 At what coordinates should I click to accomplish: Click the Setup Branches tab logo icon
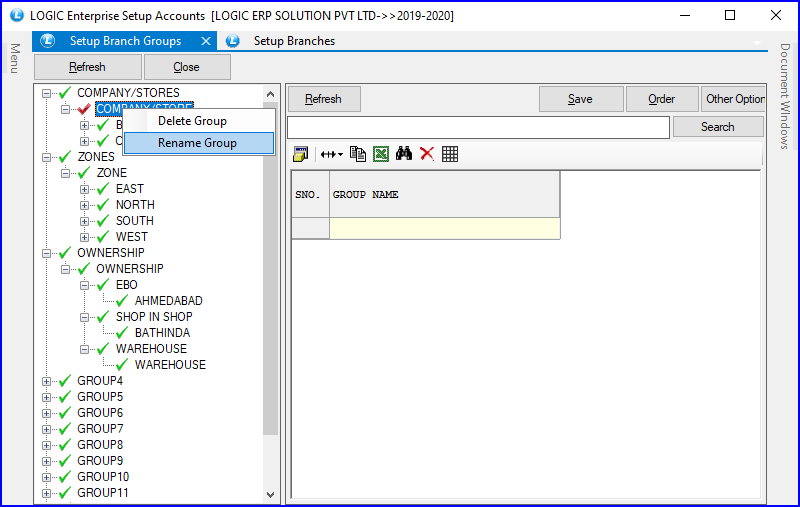tap(233, 41)
